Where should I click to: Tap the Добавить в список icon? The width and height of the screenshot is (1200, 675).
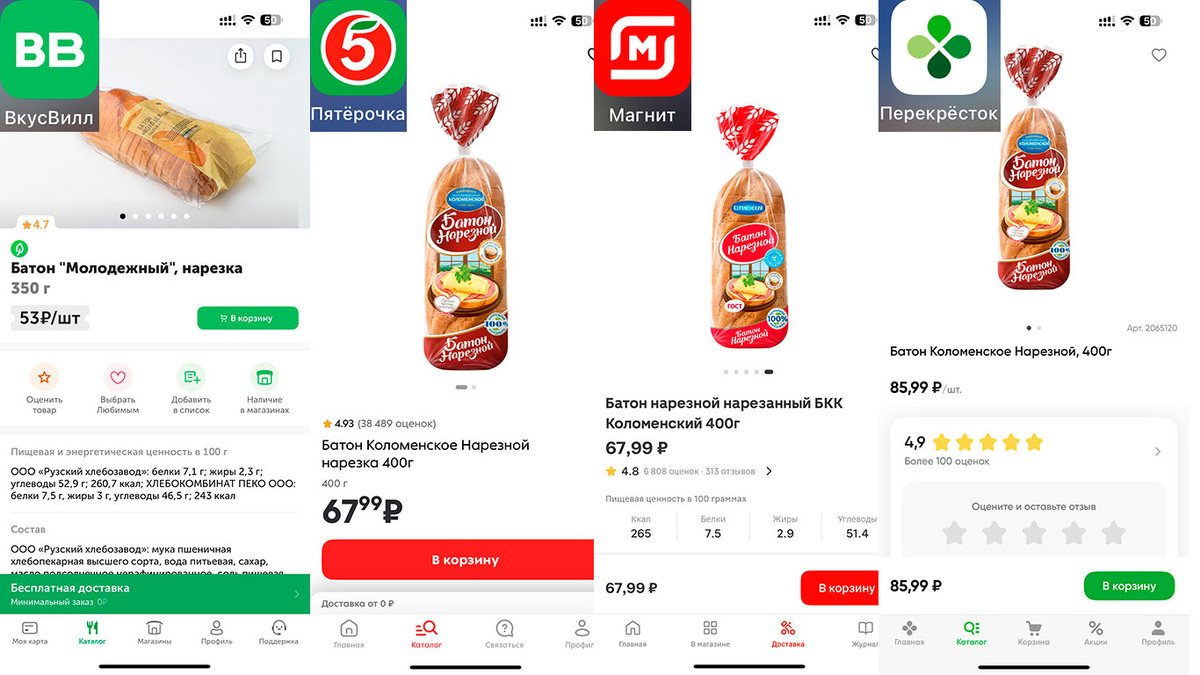point(190,378)
